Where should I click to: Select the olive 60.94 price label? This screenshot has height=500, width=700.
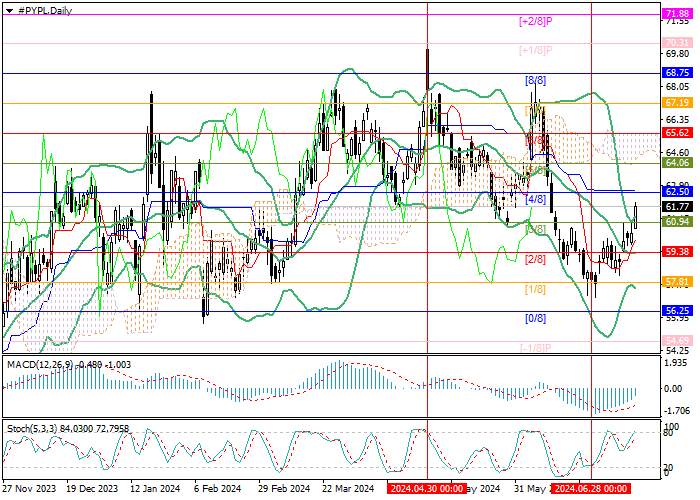click(x=677, y=222)
